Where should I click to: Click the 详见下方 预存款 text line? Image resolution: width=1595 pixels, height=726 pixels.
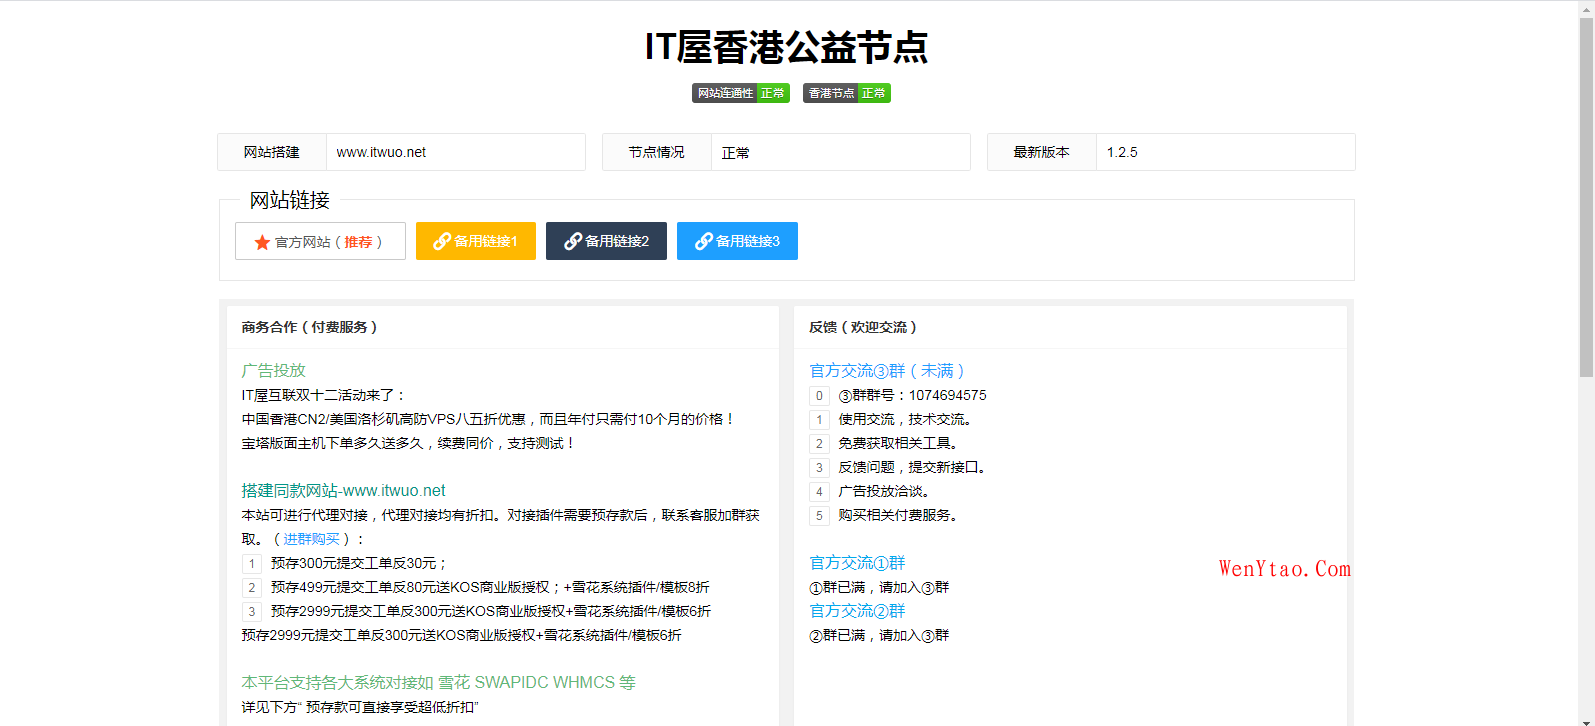coord(360,707)
